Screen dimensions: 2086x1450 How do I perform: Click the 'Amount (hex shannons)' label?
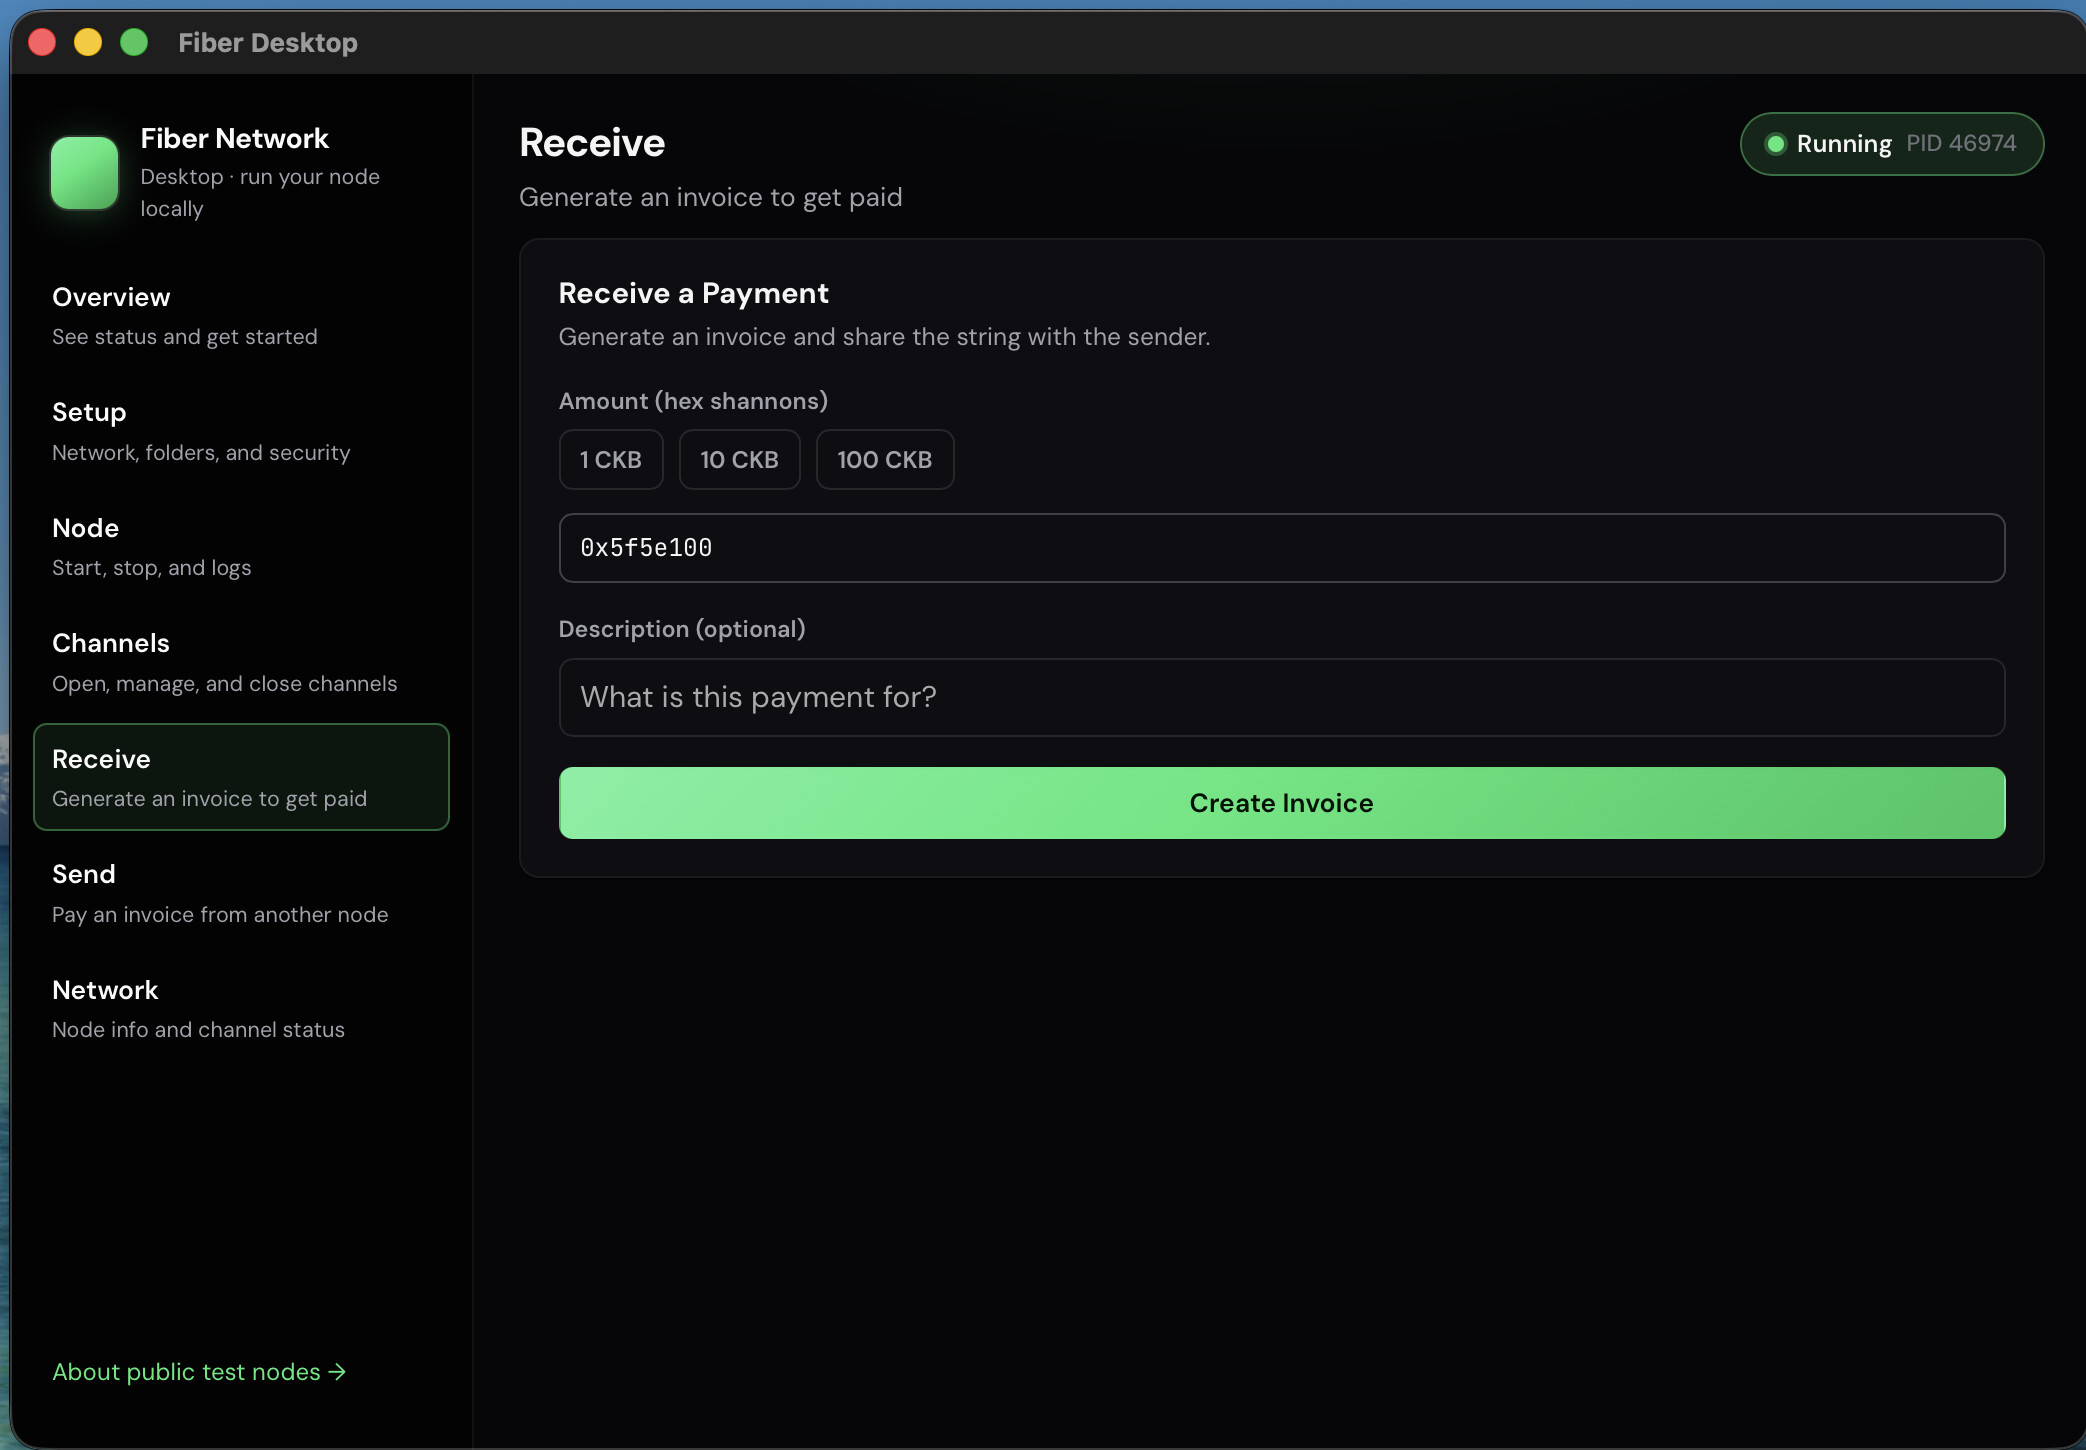(x=693, y=401)
